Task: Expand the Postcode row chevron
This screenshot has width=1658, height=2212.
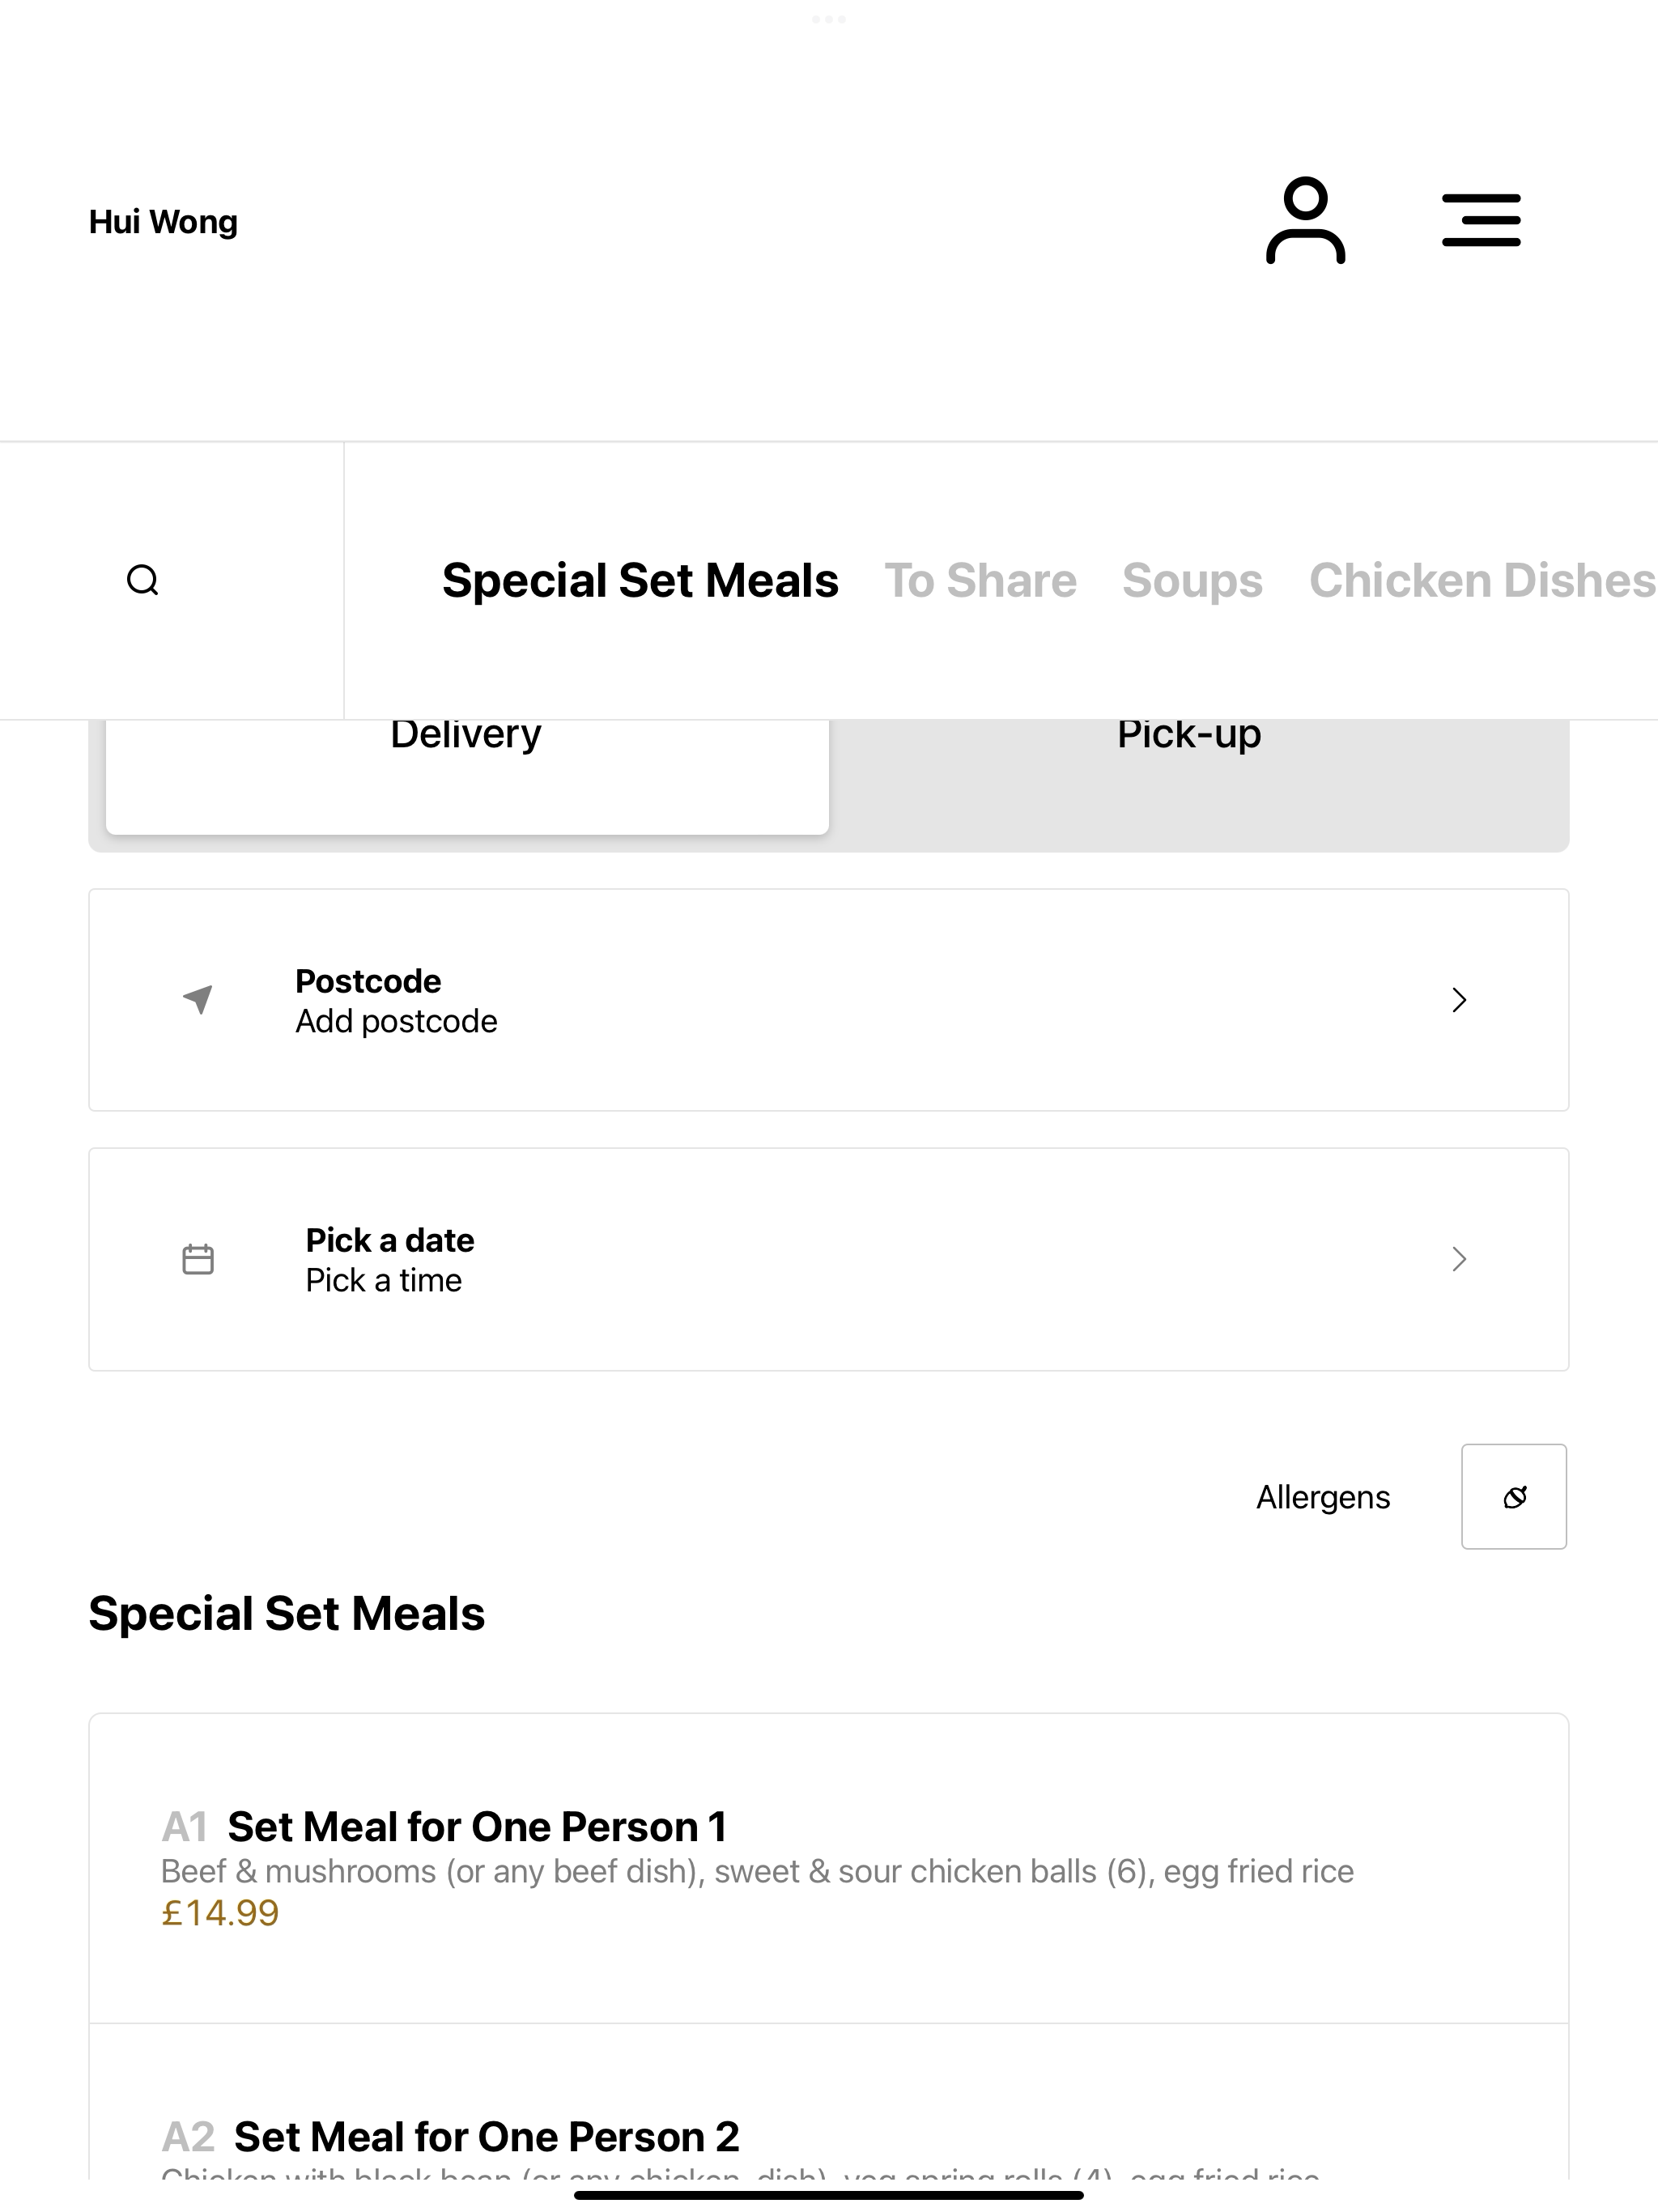Action: point(1459,1000)
